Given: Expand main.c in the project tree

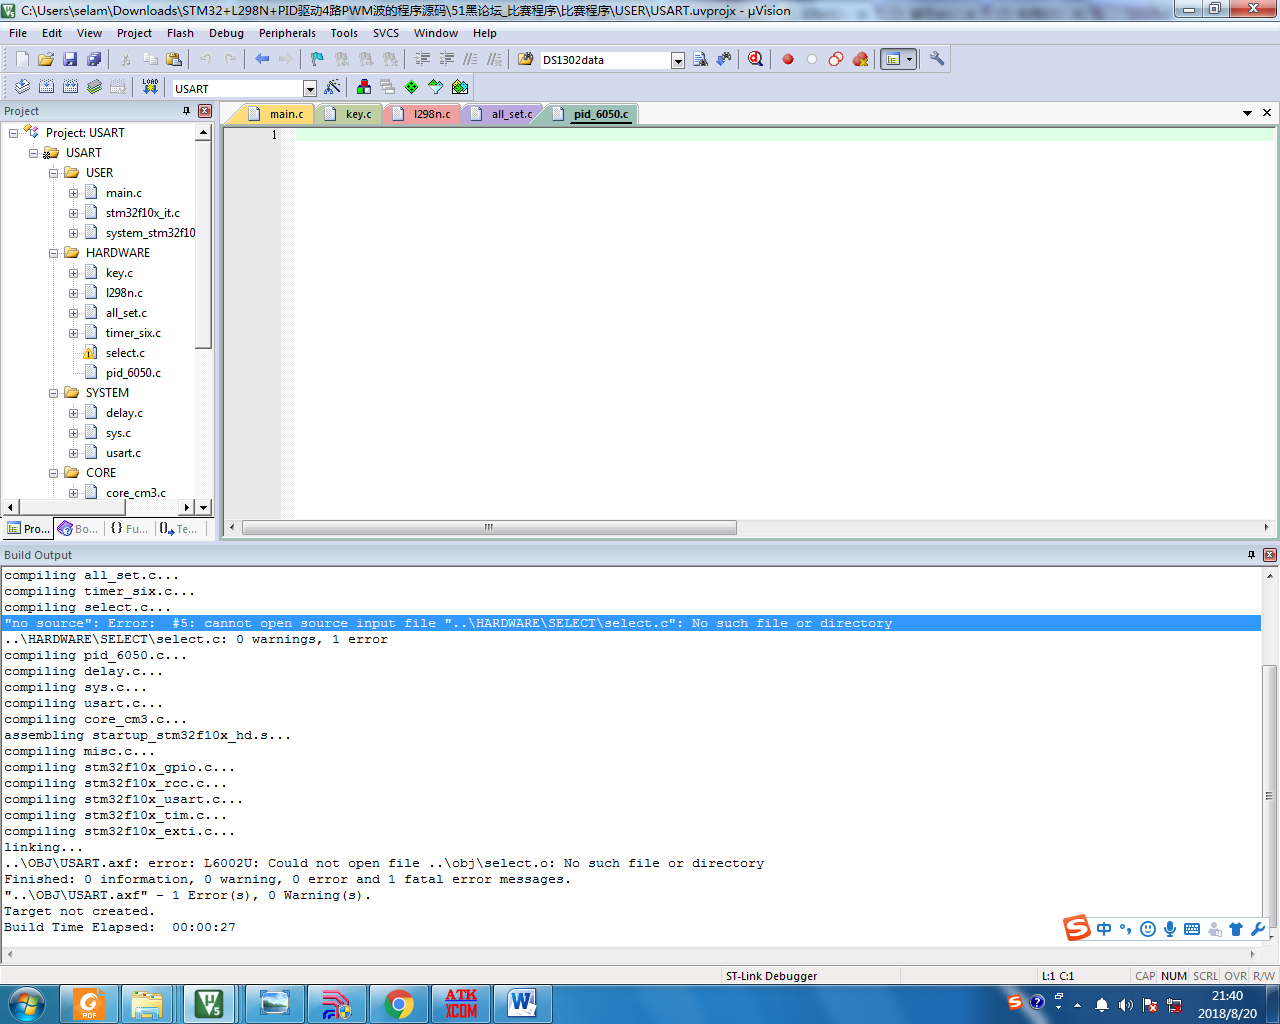Looking at the screenshot, I should pos(73,193).
